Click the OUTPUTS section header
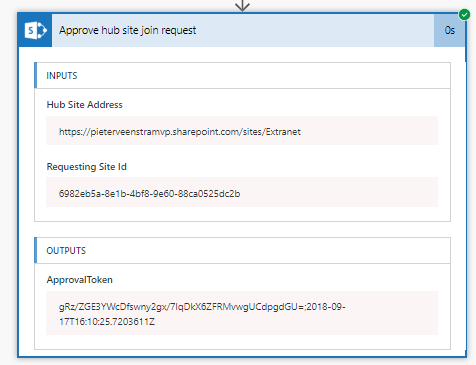This screenshot has width=476, height=365. [242, 251]
